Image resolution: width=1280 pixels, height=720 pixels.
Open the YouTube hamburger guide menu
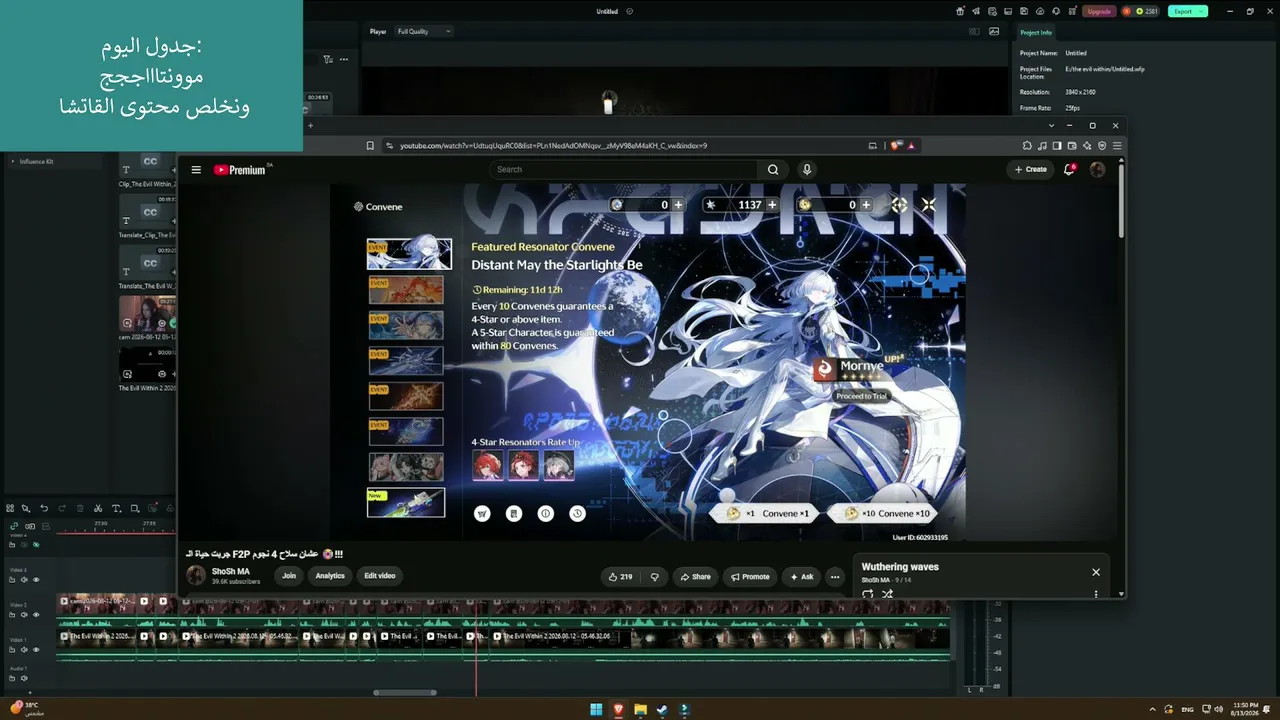(x=196, y=170)
